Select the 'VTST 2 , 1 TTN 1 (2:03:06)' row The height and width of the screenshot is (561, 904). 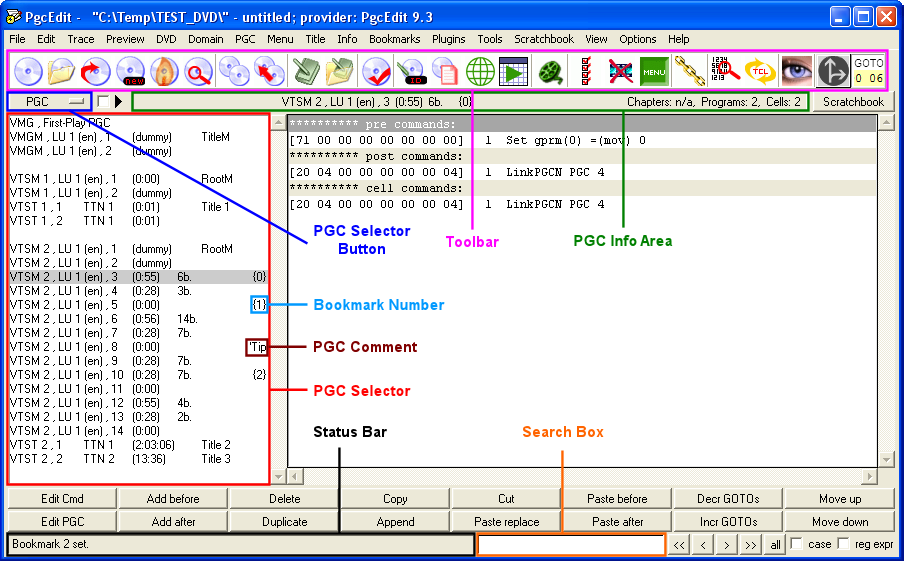click(x=138, y=445)
